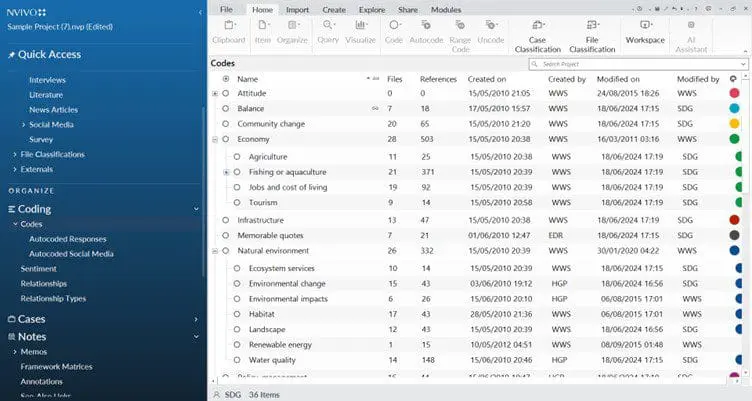The image size is (752, 401).
Task: Select the Balance code radio circle
Action: coord(226,108)
